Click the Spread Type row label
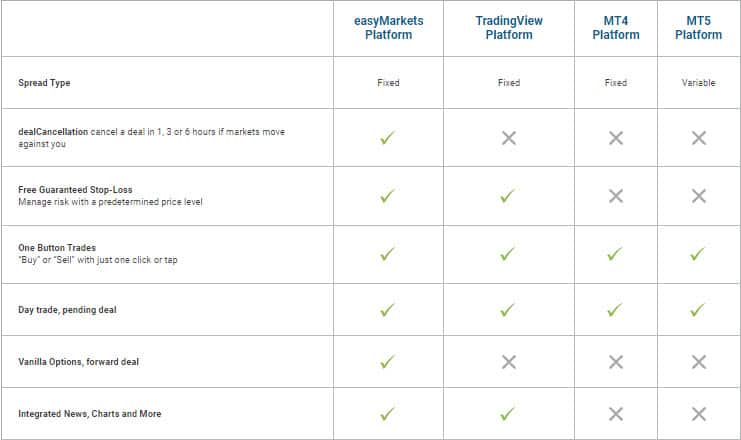 pos(44,83)
